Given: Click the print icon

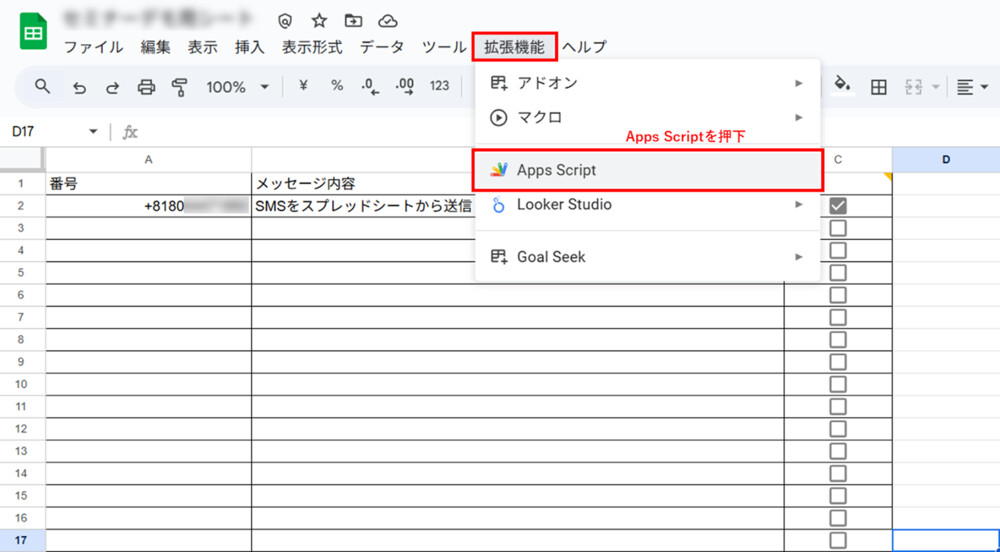Looking at the screenshot, I should click(146, 87).
